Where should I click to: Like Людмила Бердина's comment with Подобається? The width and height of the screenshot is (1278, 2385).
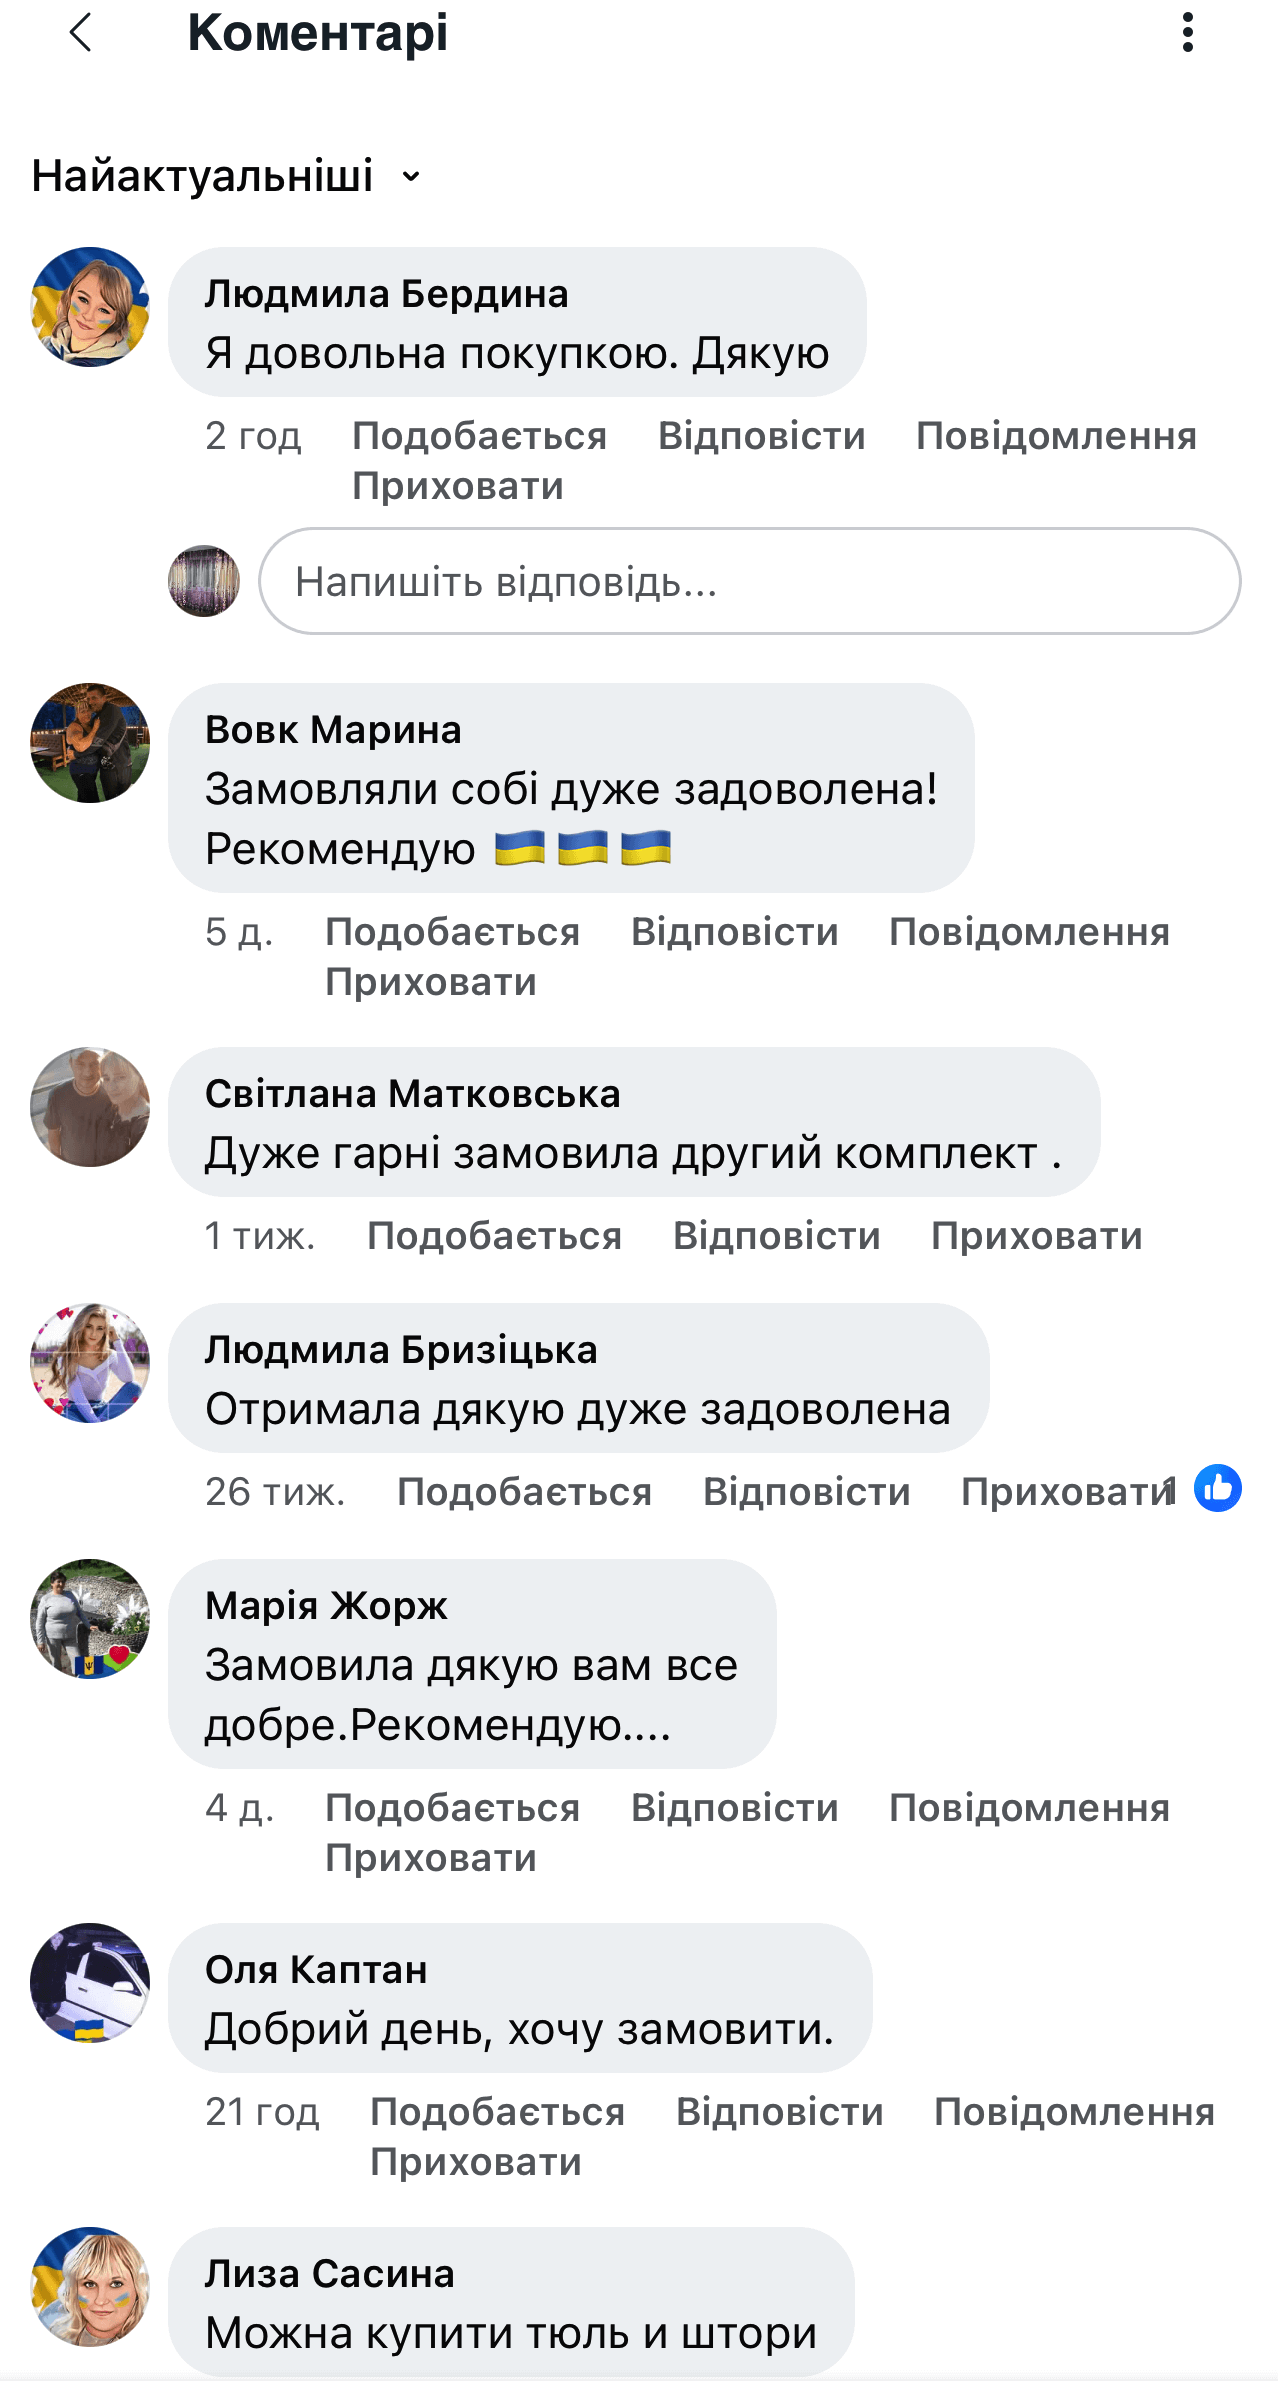coord(479,436)
